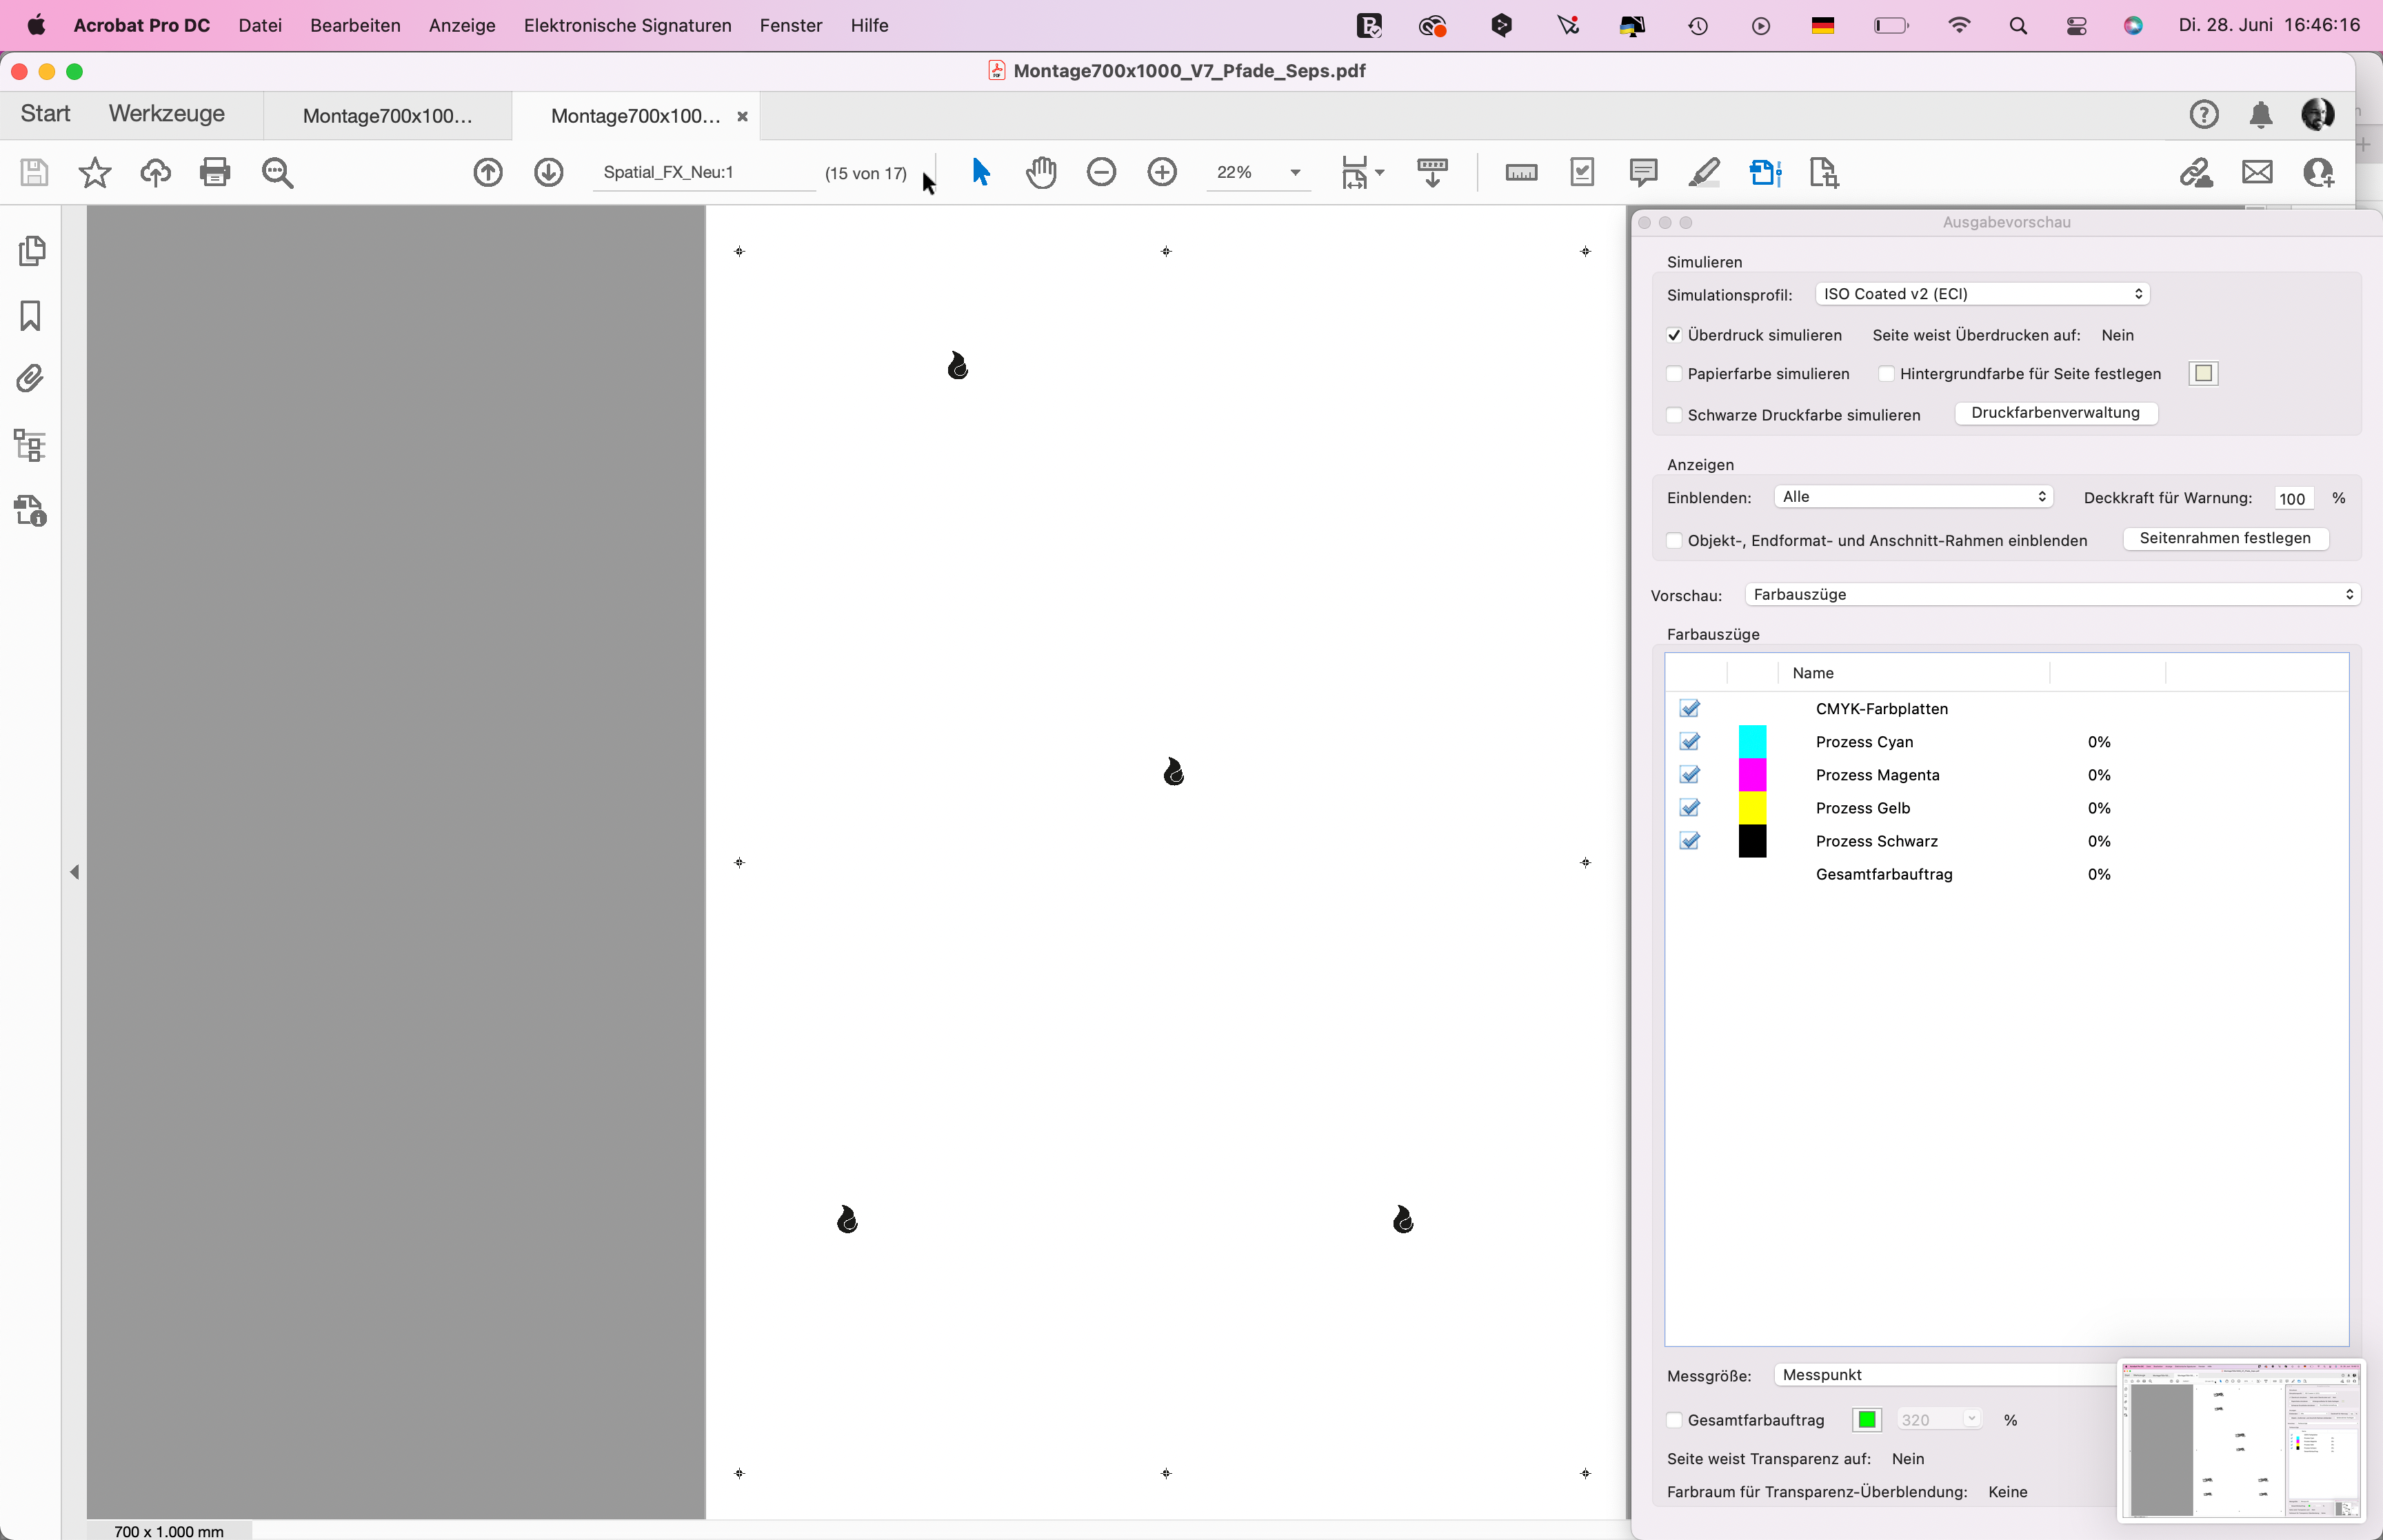
Task: Go to previous page arrow
Action: tap(488, 172)
